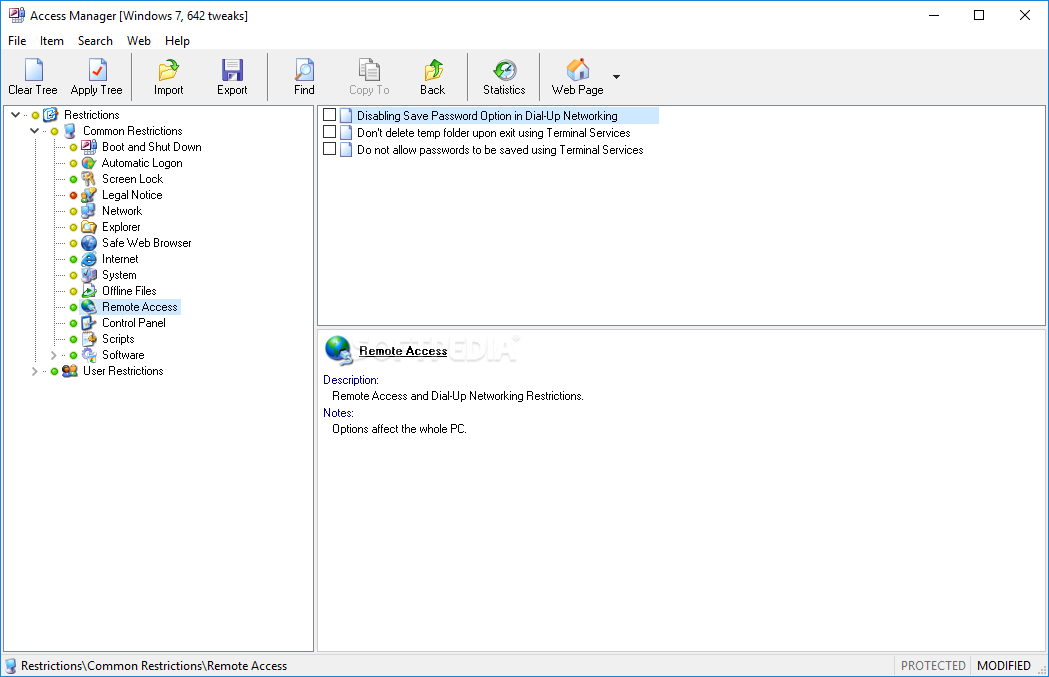Click the Software gears icon
The height and width of the screenshot is (677, 1049).
[x=89, y=355]
